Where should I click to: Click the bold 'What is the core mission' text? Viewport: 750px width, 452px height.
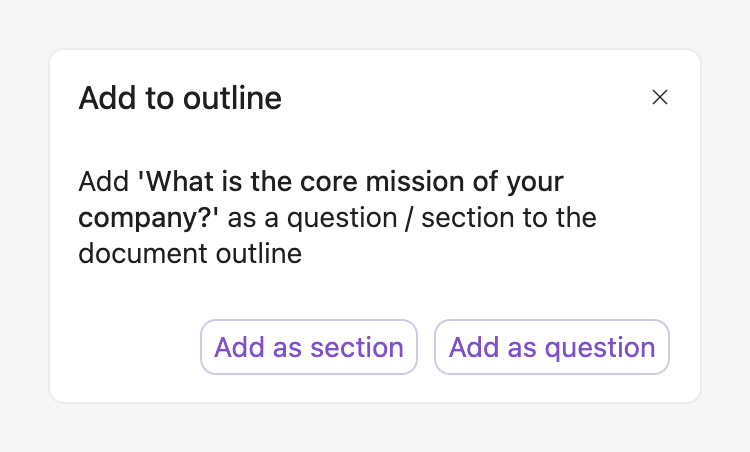pyautogui.click(x=300, y=184)
